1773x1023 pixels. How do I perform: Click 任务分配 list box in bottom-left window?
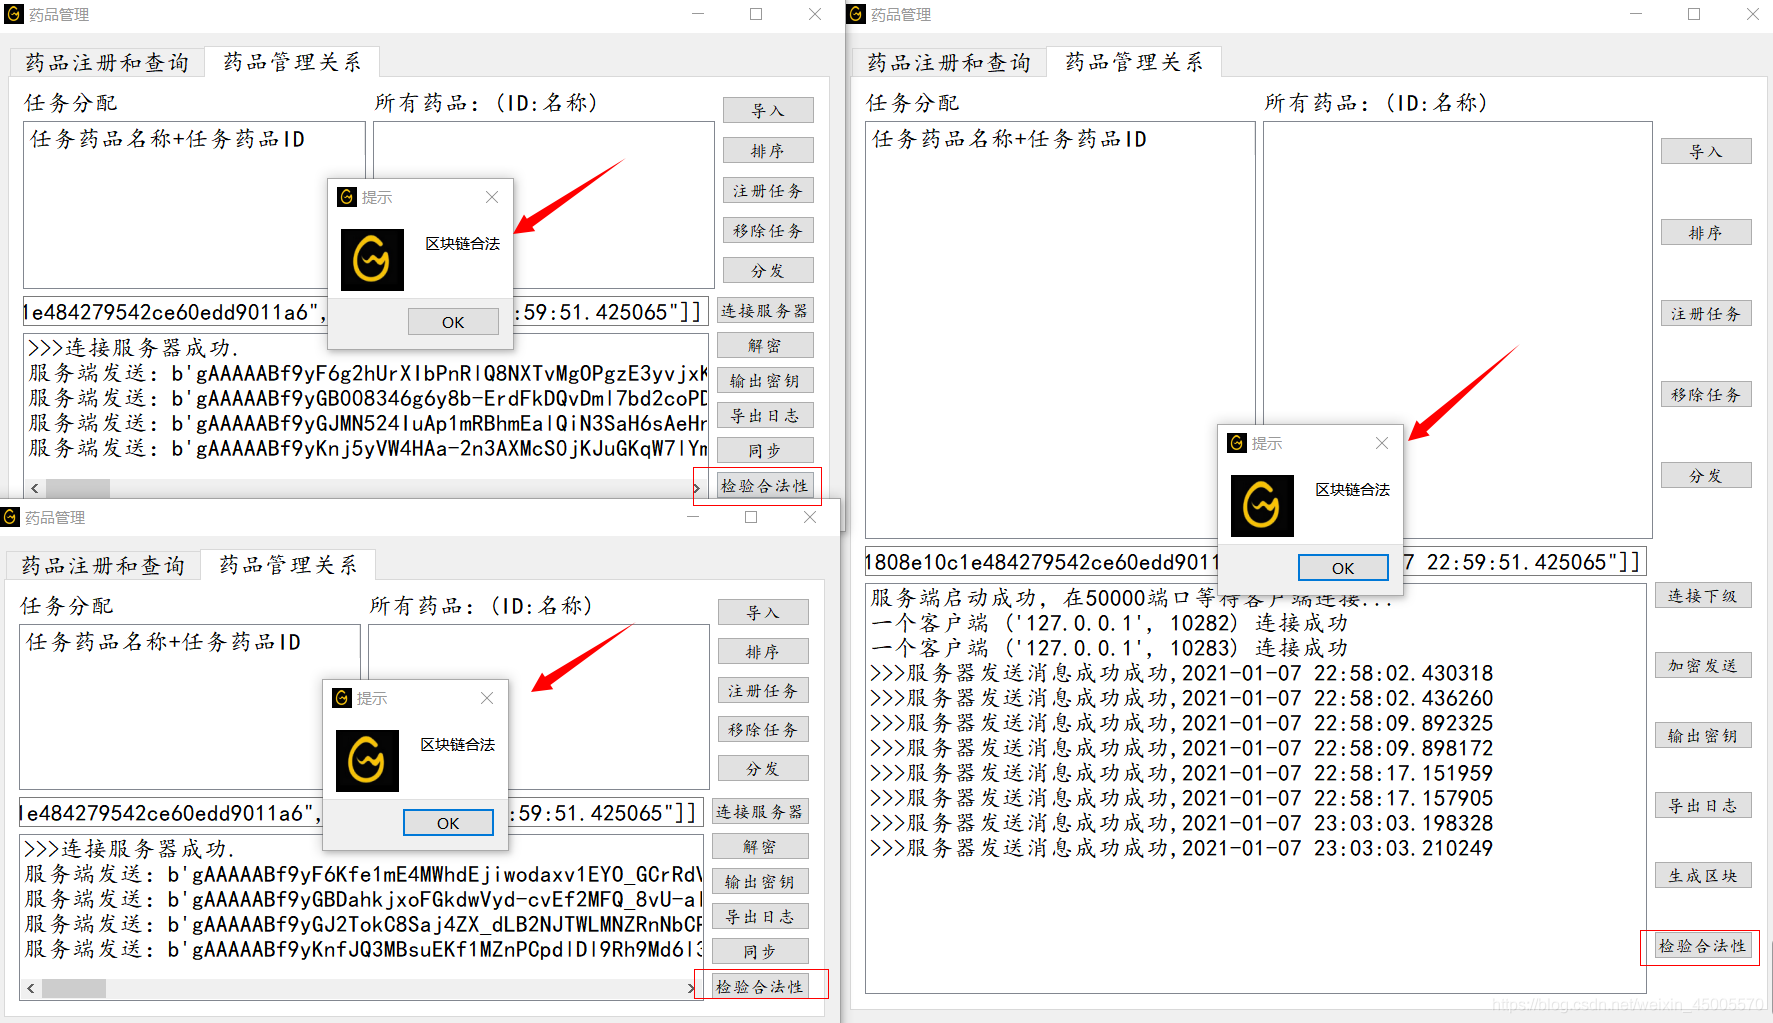click(190, 707)
